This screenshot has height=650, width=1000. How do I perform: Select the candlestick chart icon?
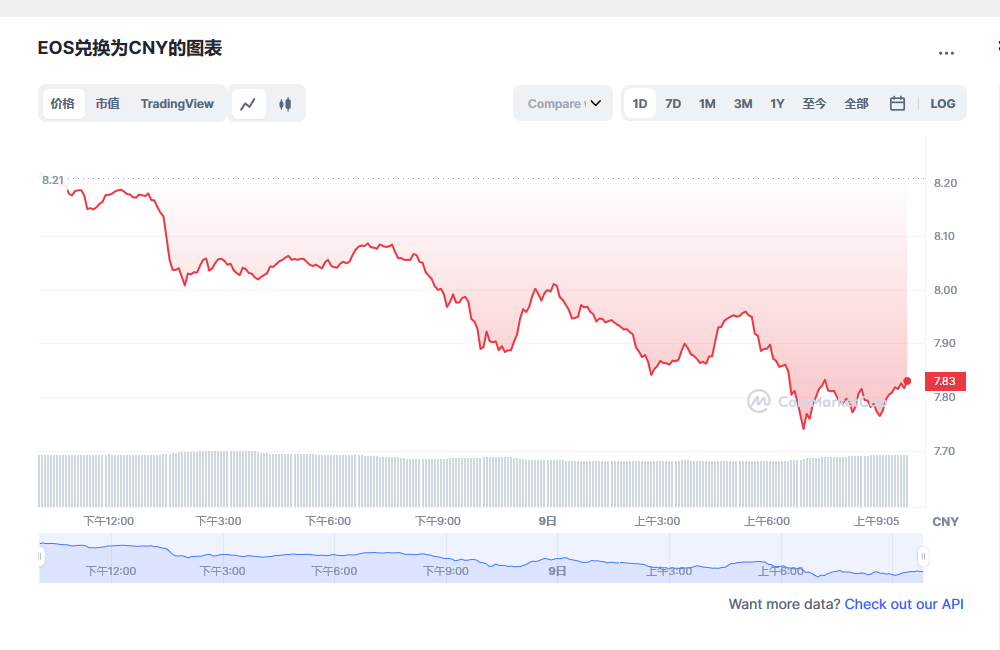pos(285,103)
